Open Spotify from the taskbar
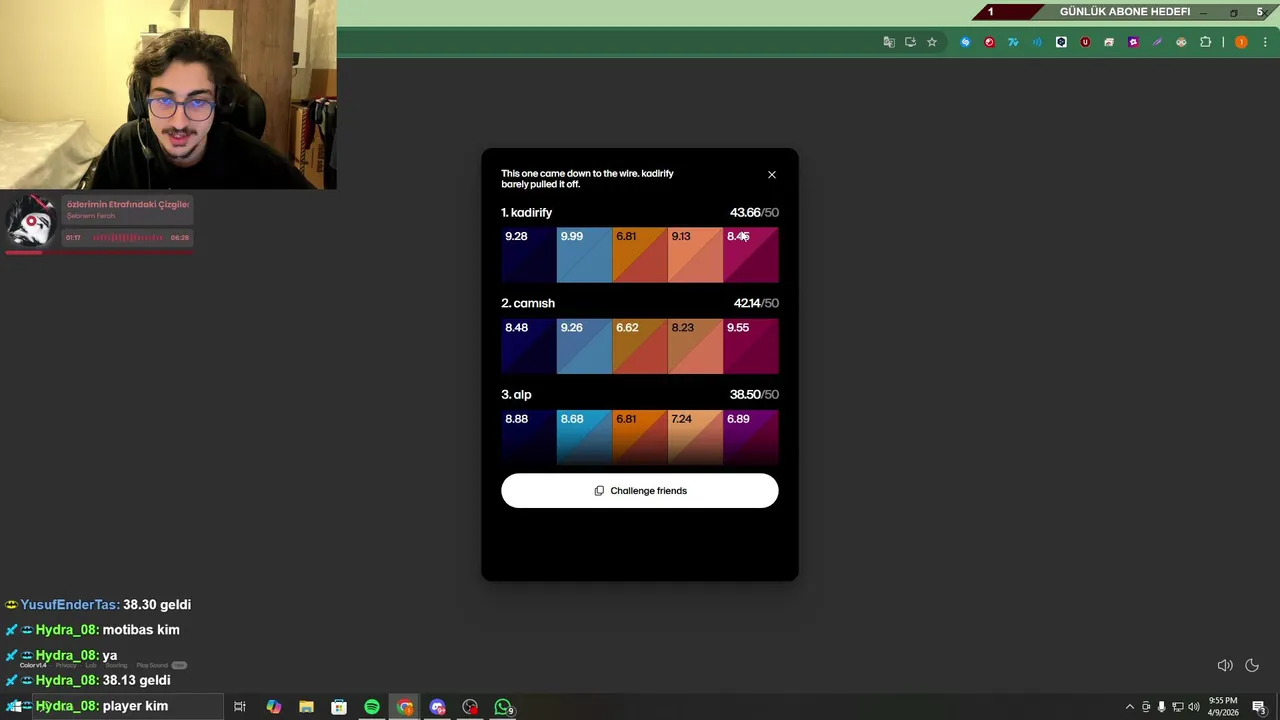 (x=372, y=707)
